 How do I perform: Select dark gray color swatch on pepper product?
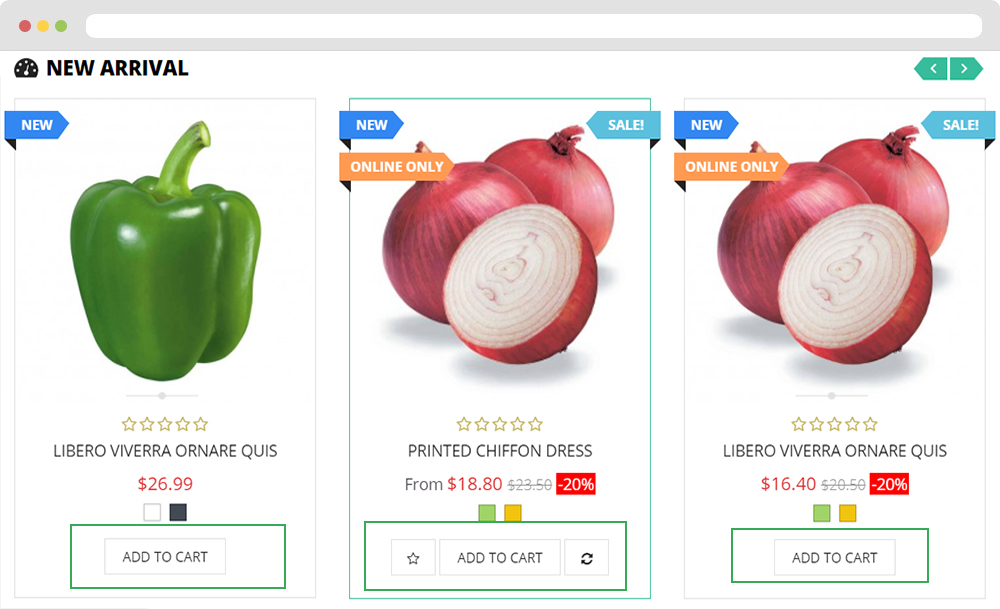point(178,512)
